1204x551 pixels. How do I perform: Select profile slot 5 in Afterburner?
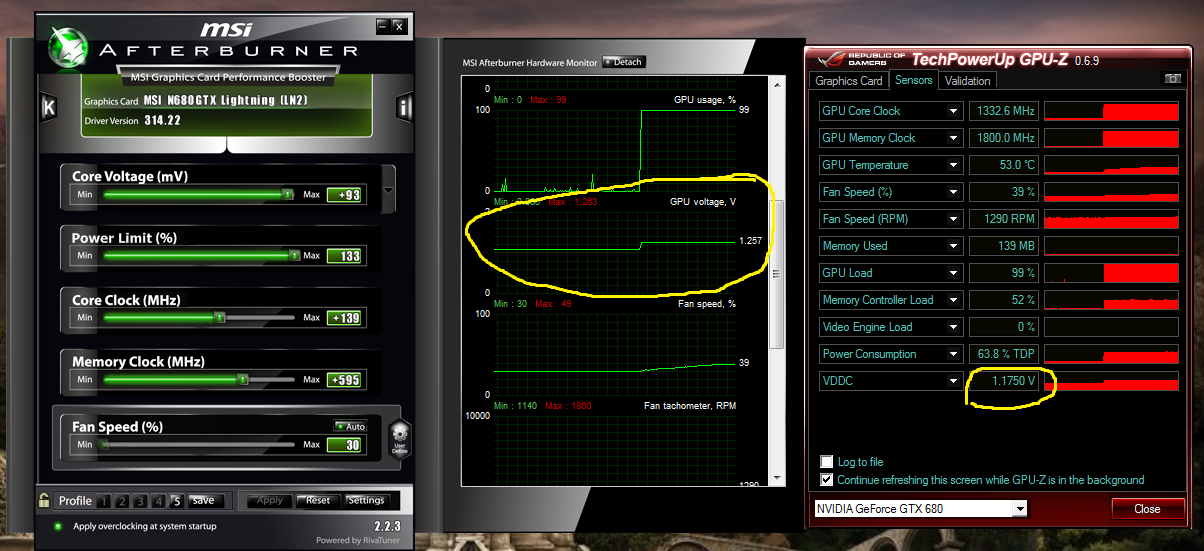[x=176, y=501]
